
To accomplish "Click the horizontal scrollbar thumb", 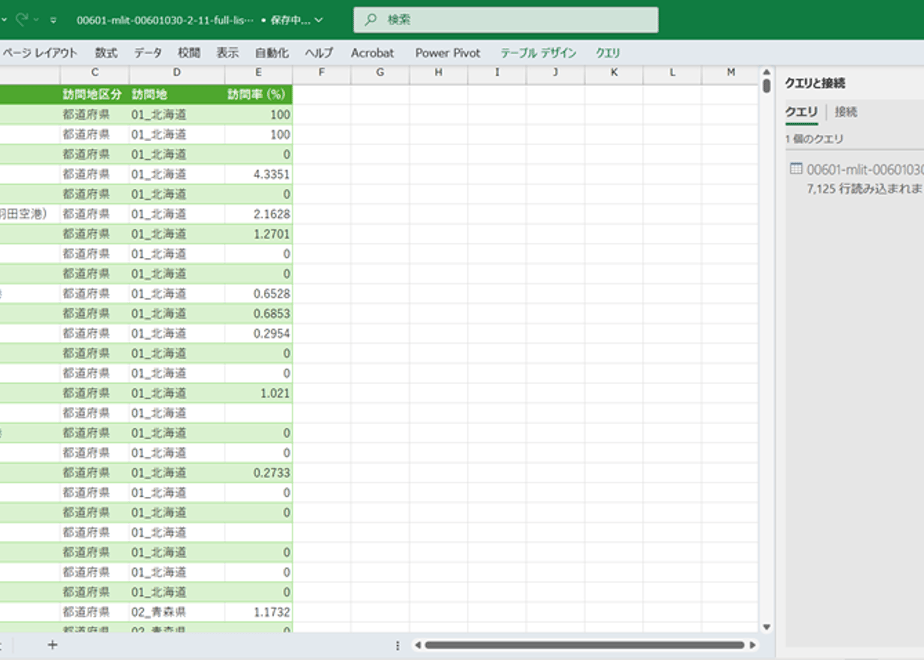I will (x=585, y=645).
